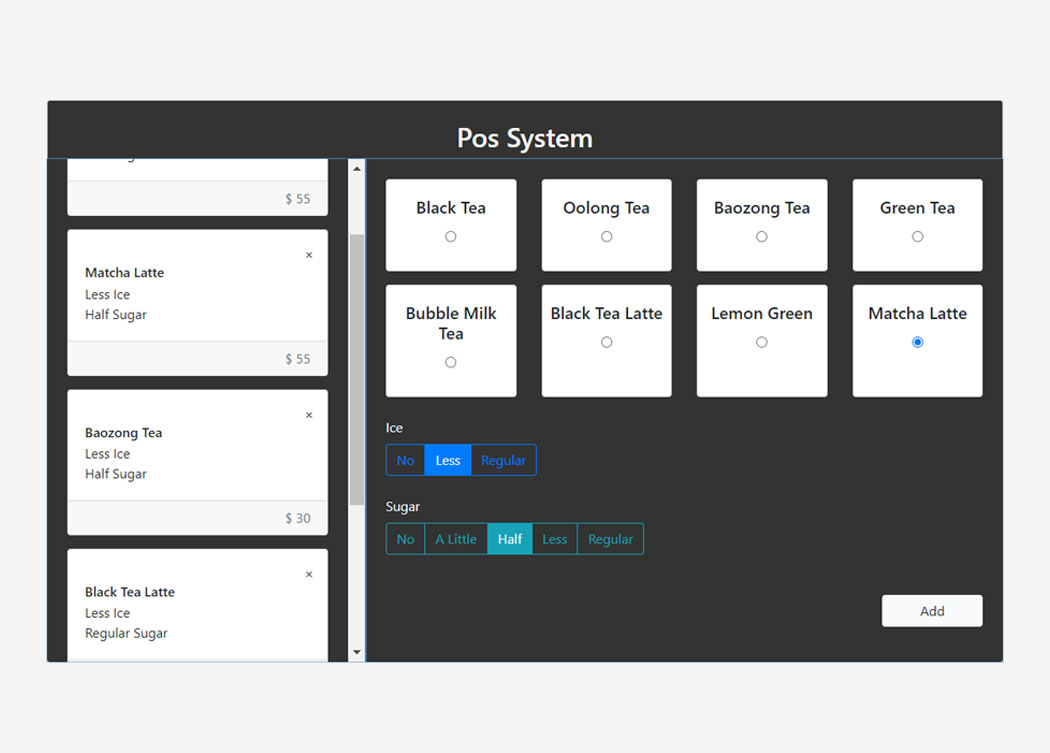Screen dimensions: 1050x753
Task: Delete the Black Tea Latte order
Action: 309,574
